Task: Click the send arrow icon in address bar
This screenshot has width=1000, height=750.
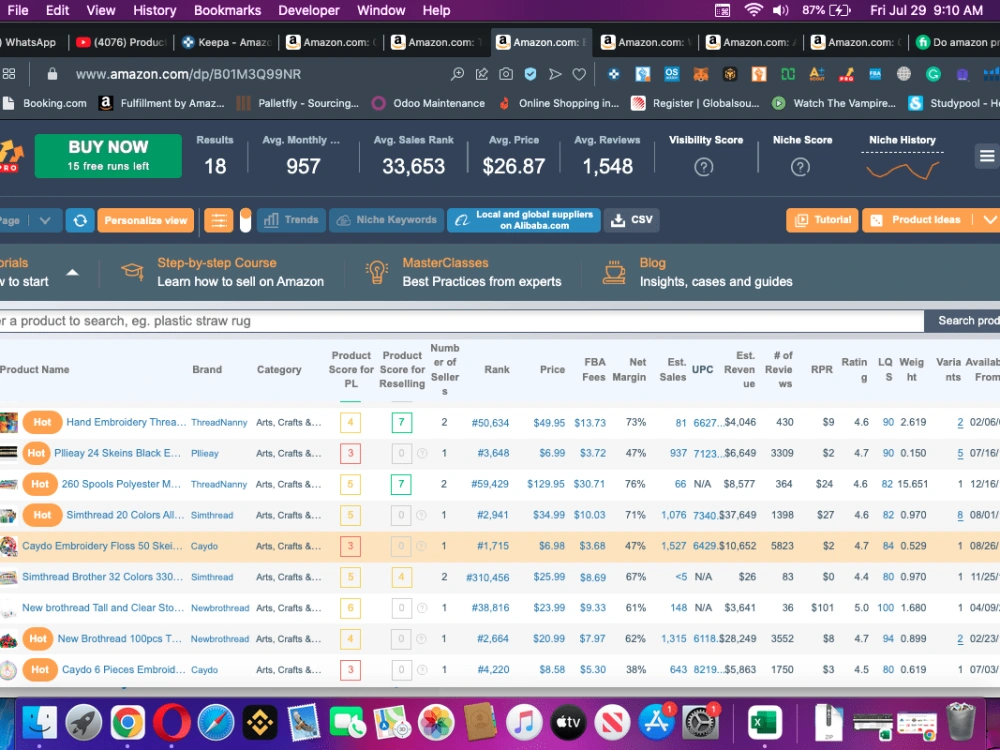Action: (555, 75)
